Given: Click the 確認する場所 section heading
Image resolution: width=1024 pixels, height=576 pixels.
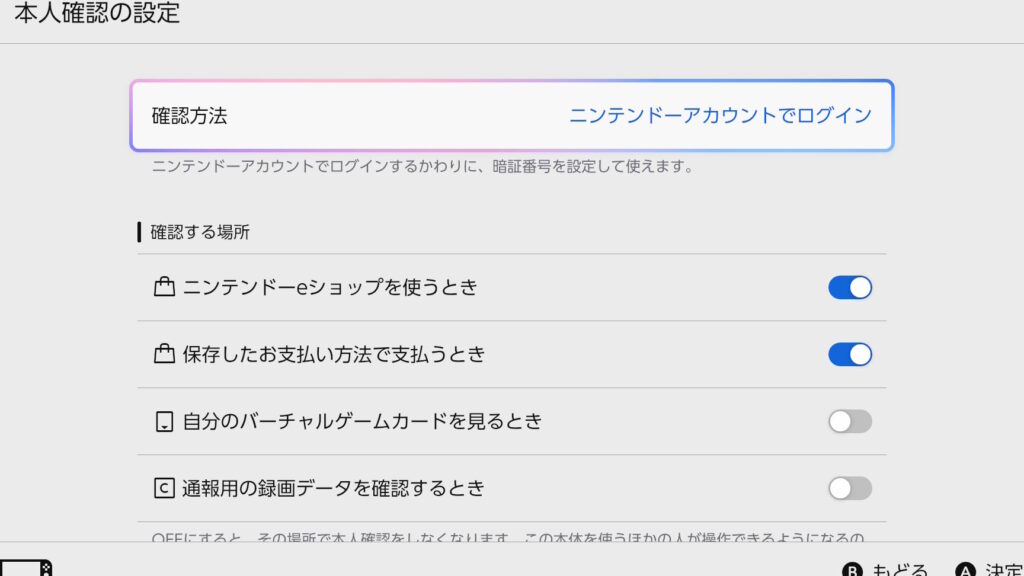Looking at the screenshot, I should click(200, 232).
